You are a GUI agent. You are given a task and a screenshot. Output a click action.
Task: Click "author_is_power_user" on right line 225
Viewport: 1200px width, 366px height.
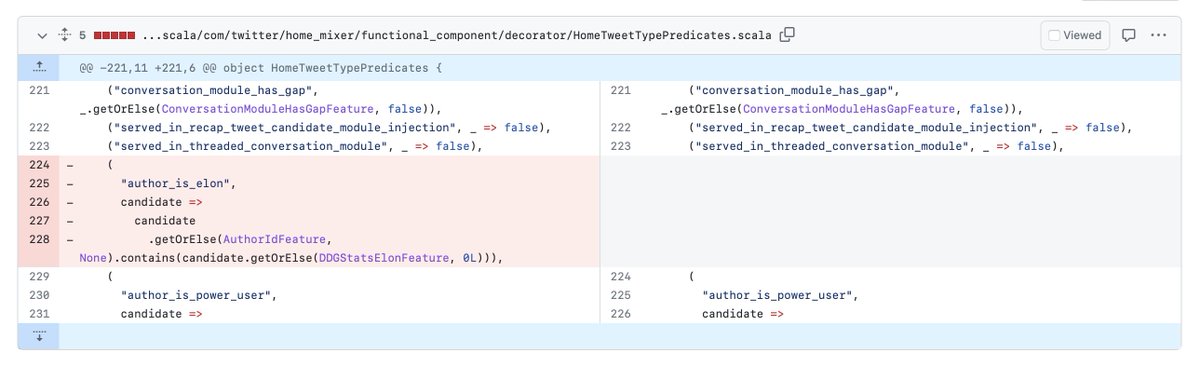[776, 296]
